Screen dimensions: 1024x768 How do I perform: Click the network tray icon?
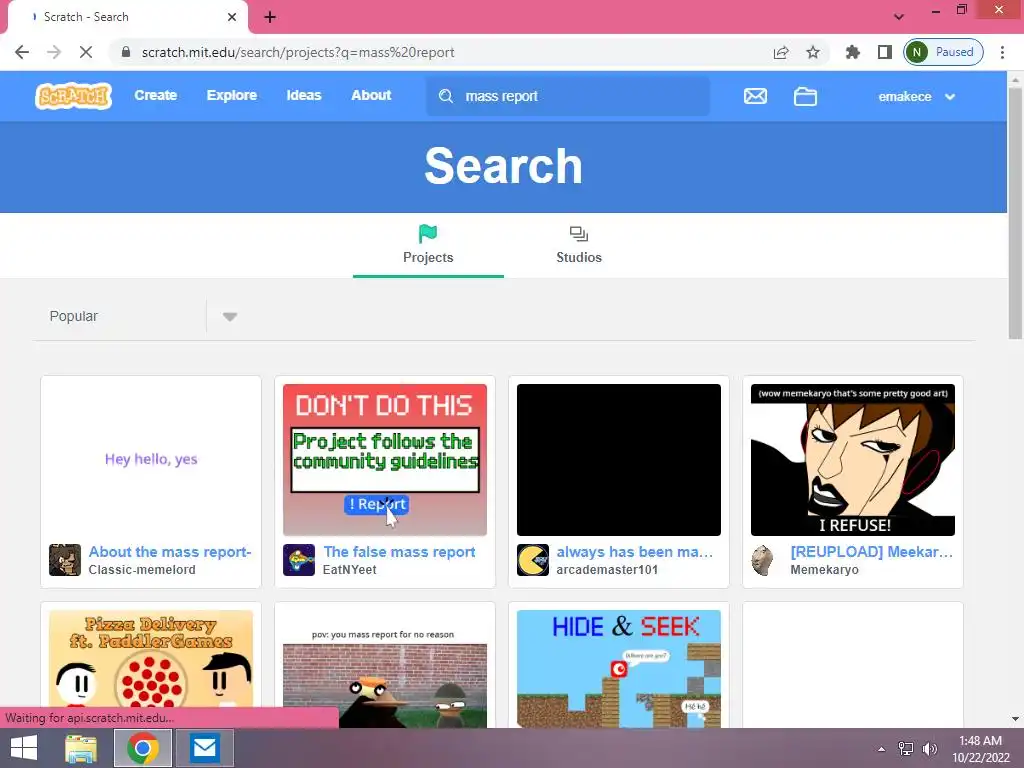[x=906, y=748]
